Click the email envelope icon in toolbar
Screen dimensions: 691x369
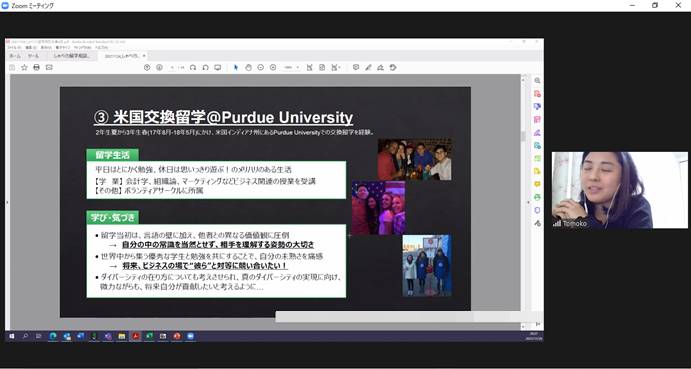coord(49,67)
